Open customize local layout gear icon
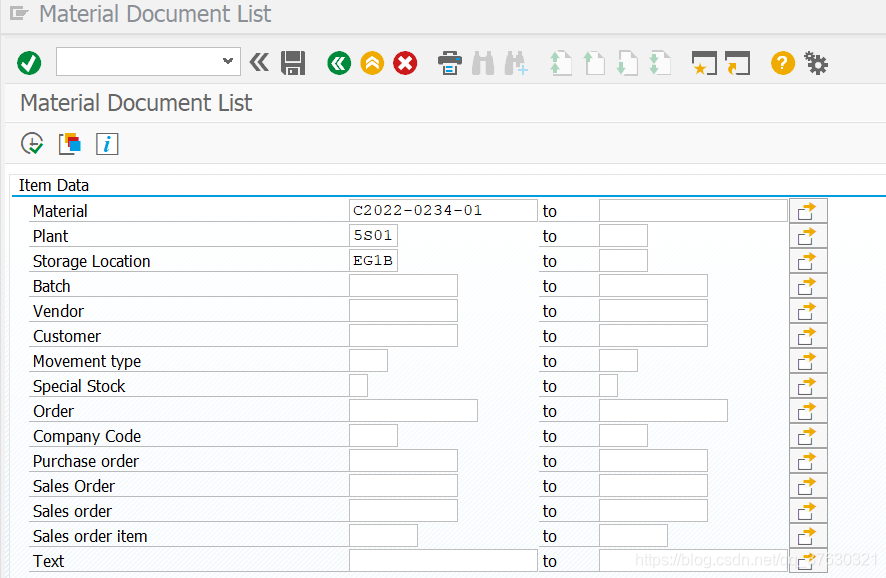Image resolution: width=886 pixels, height=578 pixels. pos(816,63)
